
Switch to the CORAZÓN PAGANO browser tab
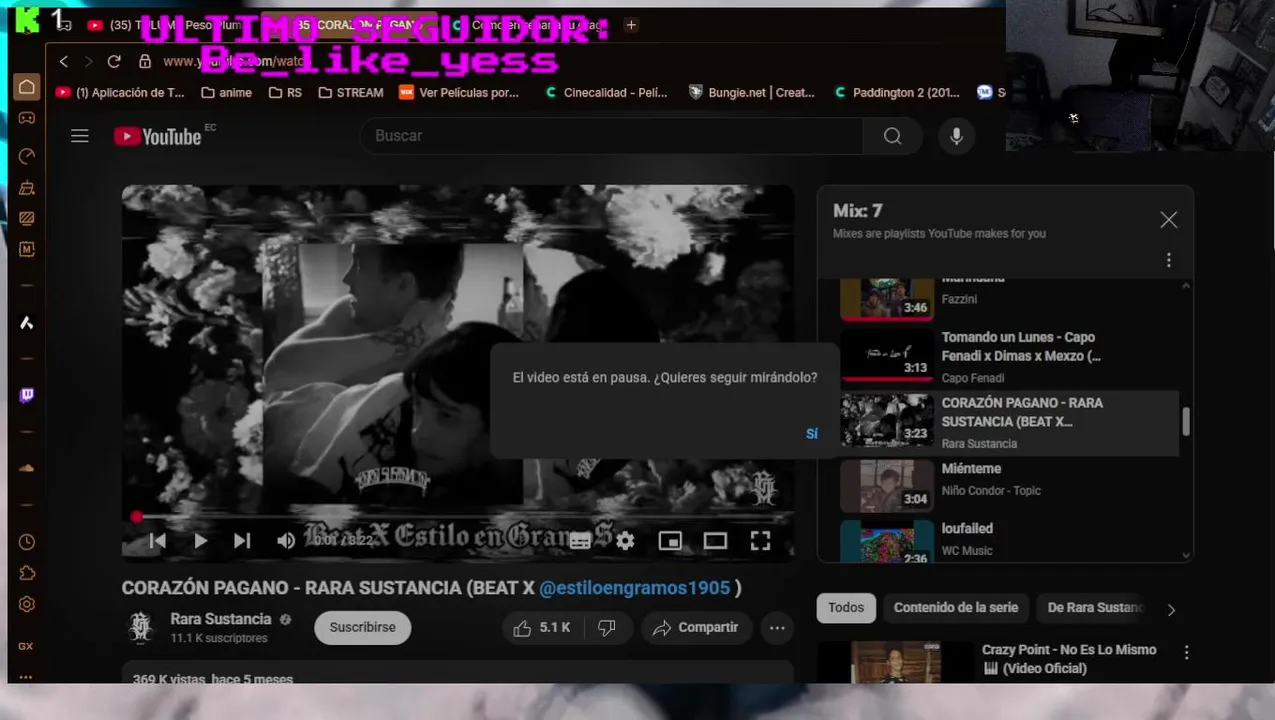pyautogui.click(x=348, y=25)
